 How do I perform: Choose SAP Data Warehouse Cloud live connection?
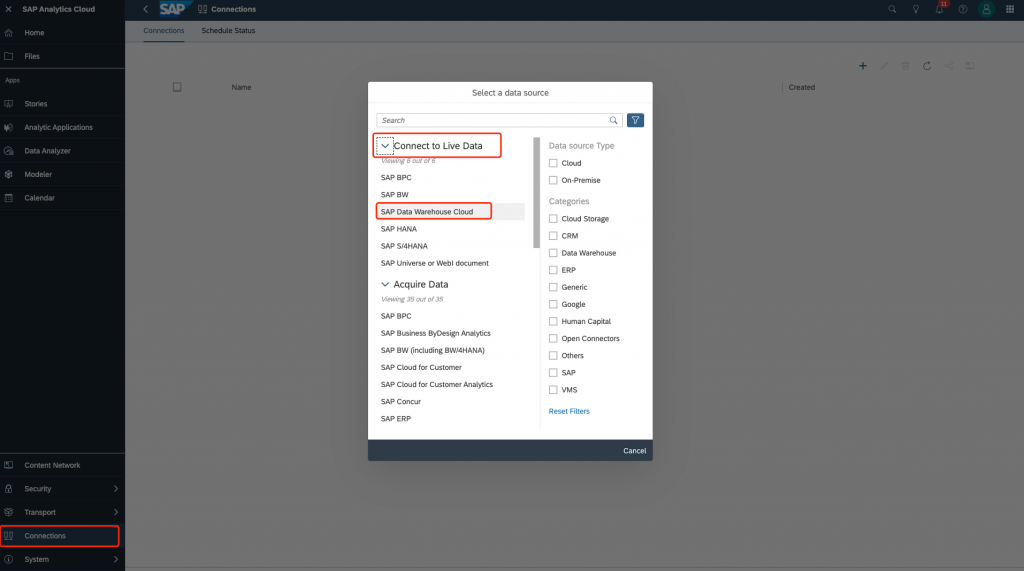tap(451, 212)
